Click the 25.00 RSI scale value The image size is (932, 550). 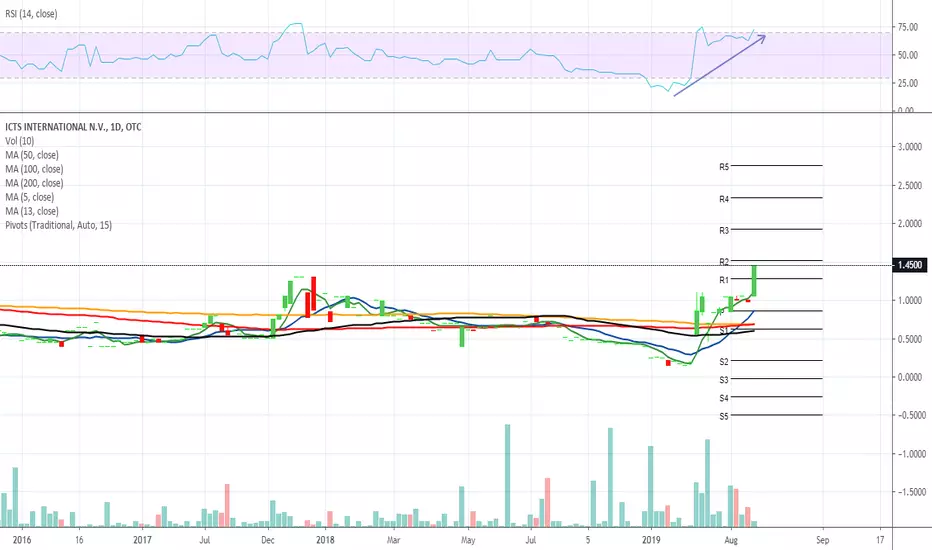(x=908, y=83)
